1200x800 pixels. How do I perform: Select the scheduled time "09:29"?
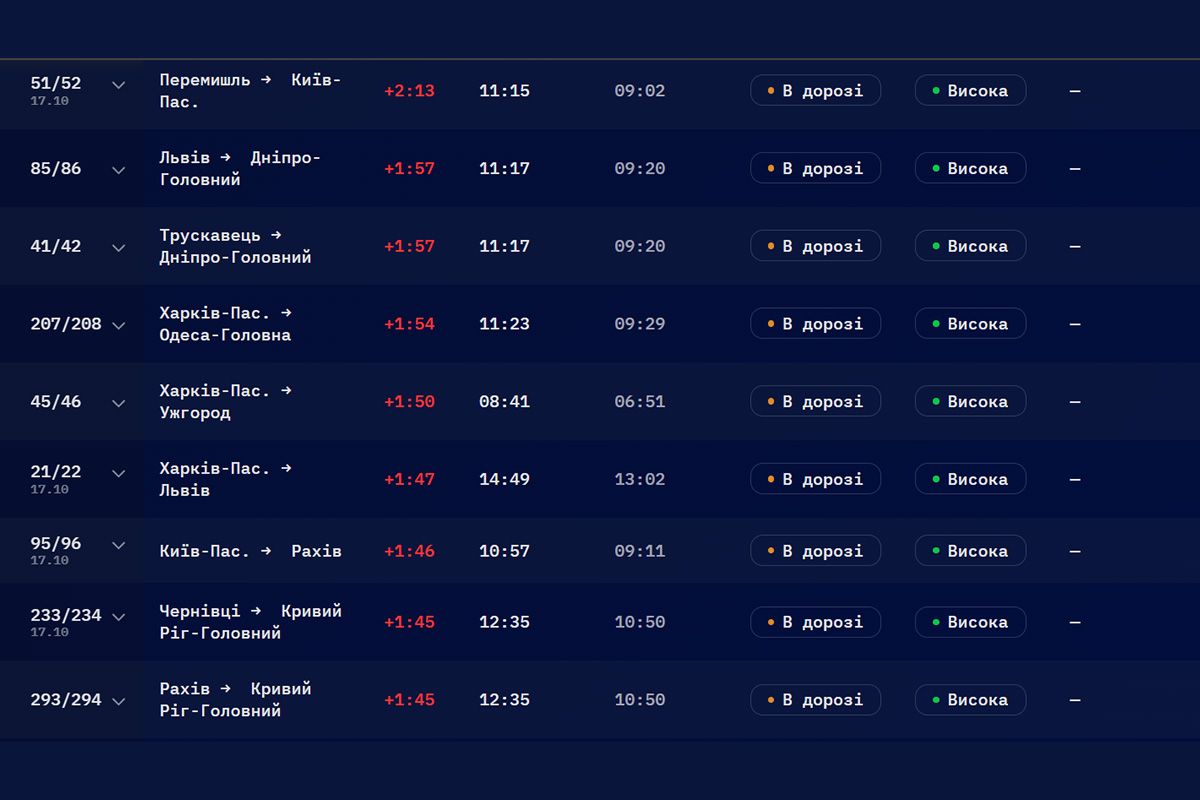[x=639, y=324]
